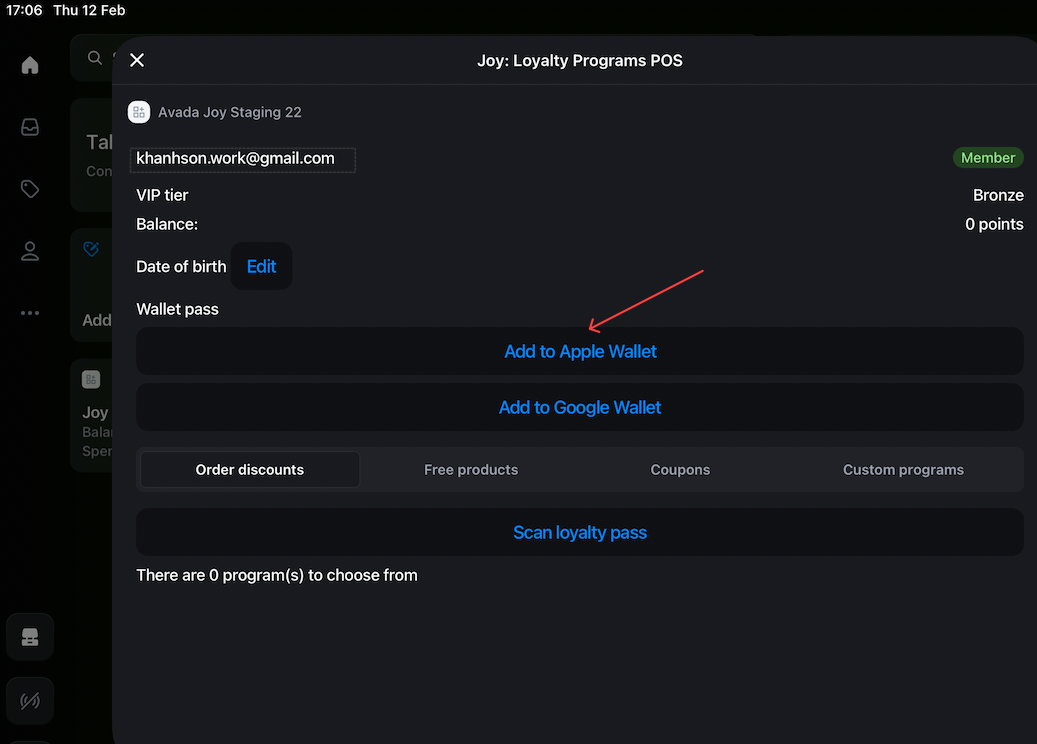Click the customer email khanhson.work@gmail.com field

pos(242,159)
